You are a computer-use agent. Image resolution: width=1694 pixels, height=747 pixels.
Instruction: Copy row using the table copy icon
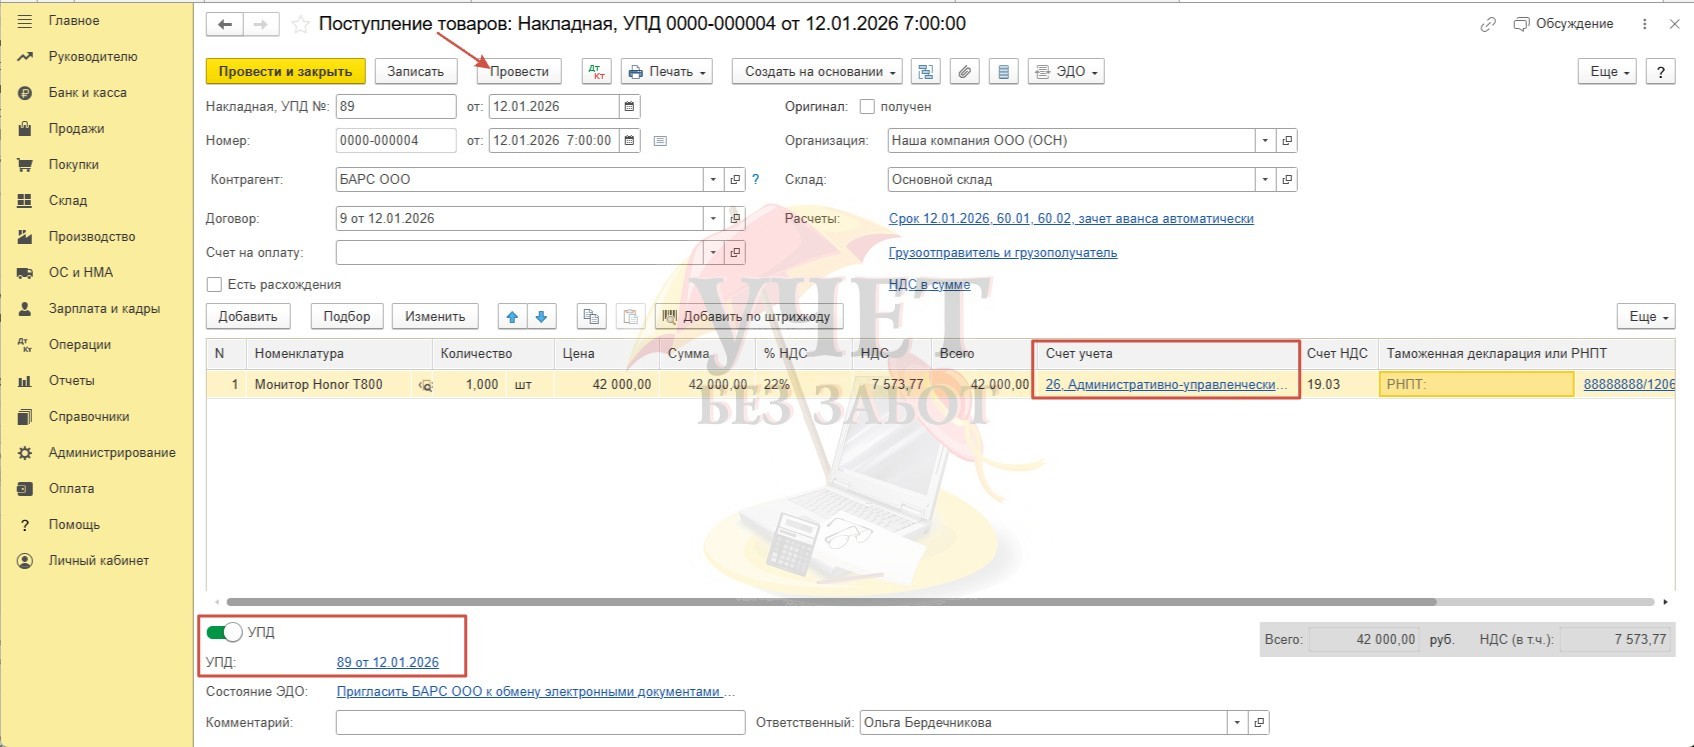tap(591, 317)
